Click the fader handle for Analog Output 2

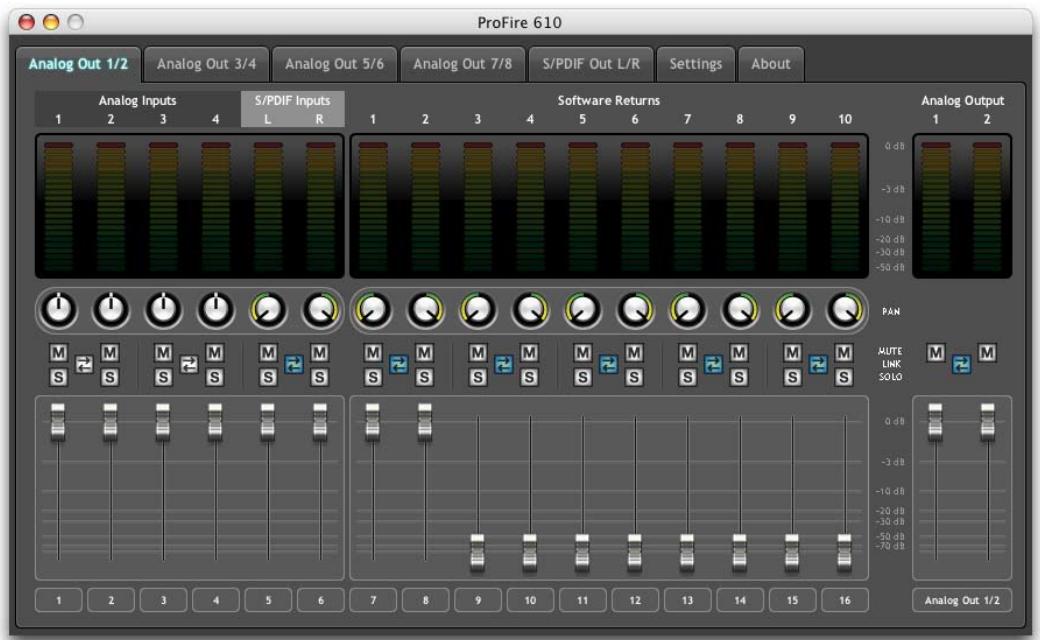[x=988, y=422]
